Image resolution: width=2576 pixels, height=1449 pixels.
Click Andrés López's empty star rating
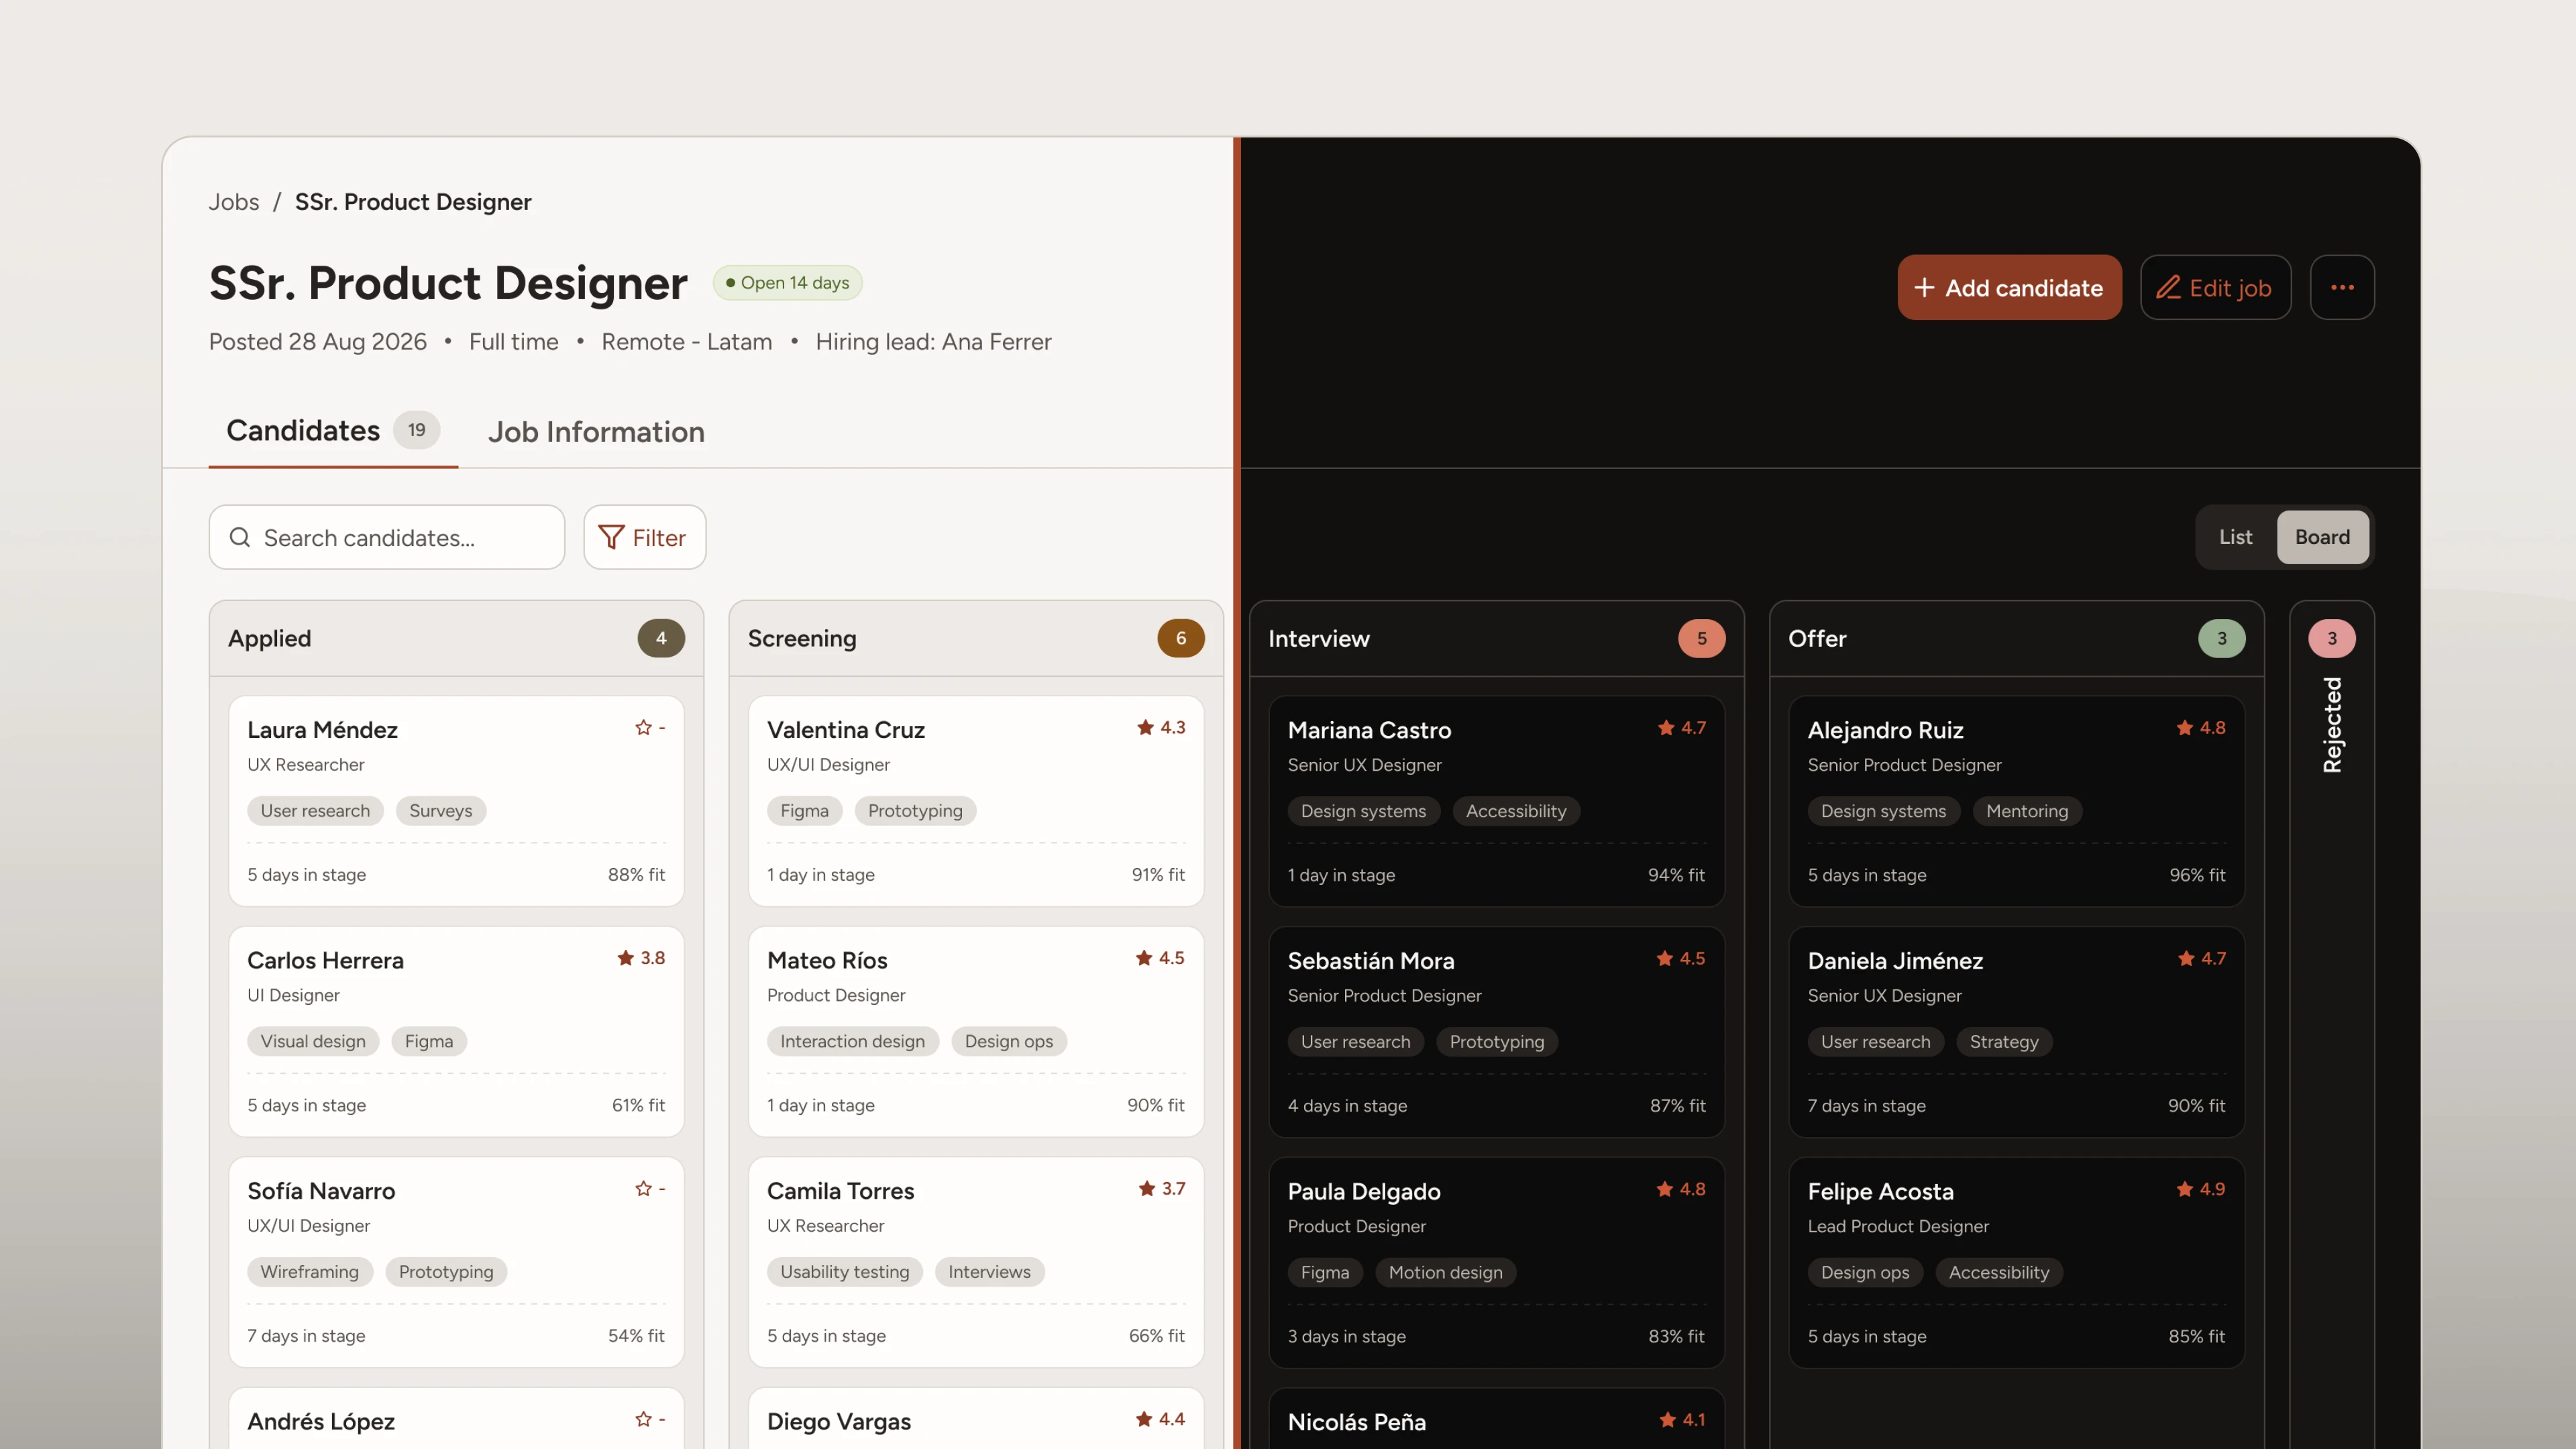[643, 1420]
